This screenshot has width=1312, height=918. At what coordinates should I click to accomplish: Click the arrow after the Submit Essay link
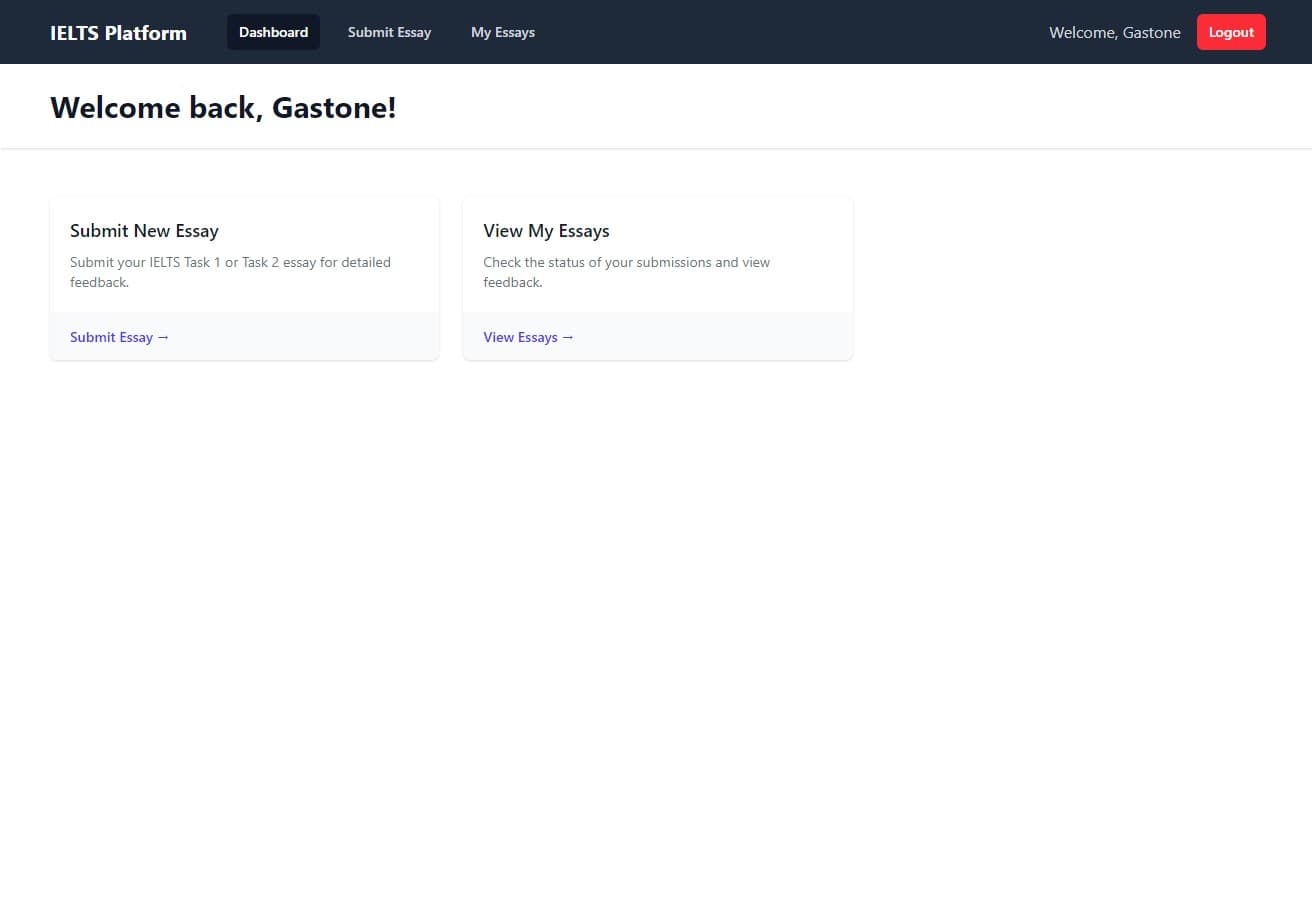(163, 337)
